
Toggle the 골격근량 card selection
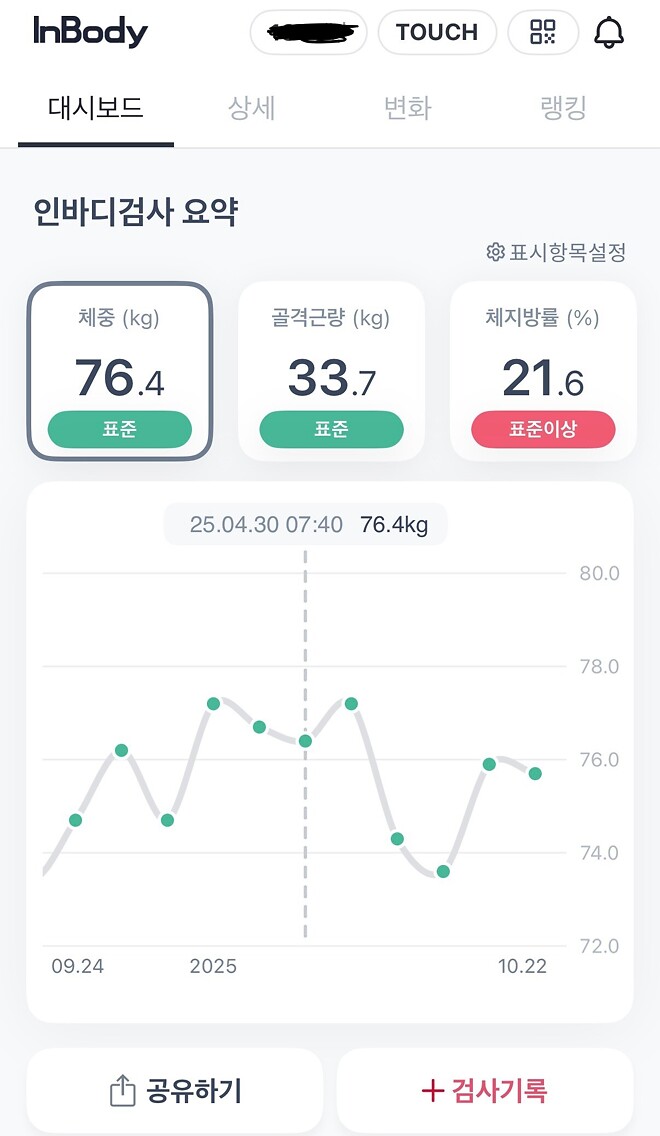(331, 370)
